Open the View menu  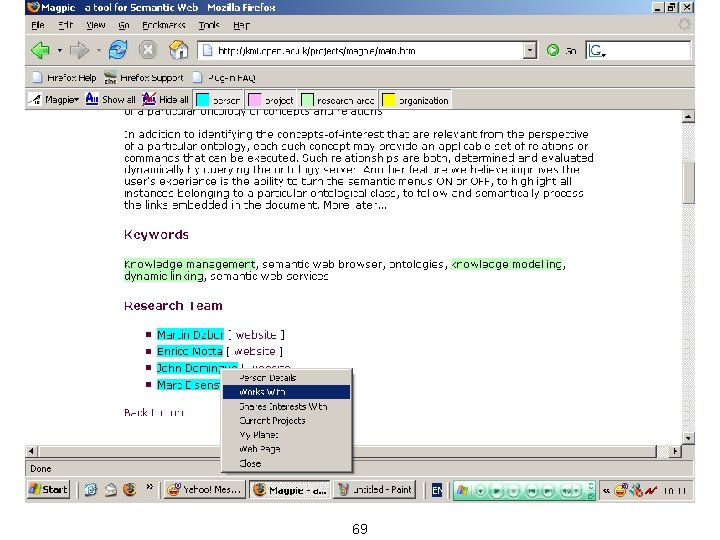pyautogui.click(x=96, y=25)
